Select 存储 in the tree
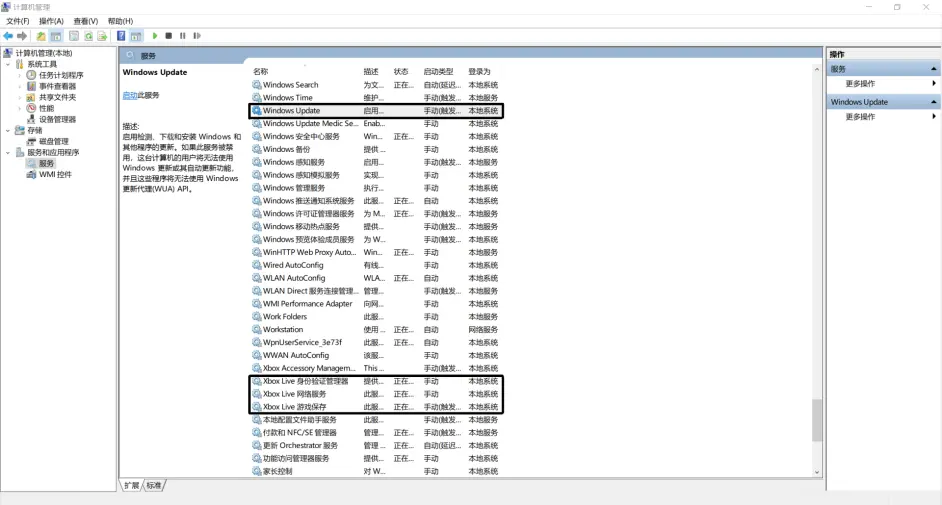Image resolution: width=942 pixels, height=505 pixels. click(35, 130)
